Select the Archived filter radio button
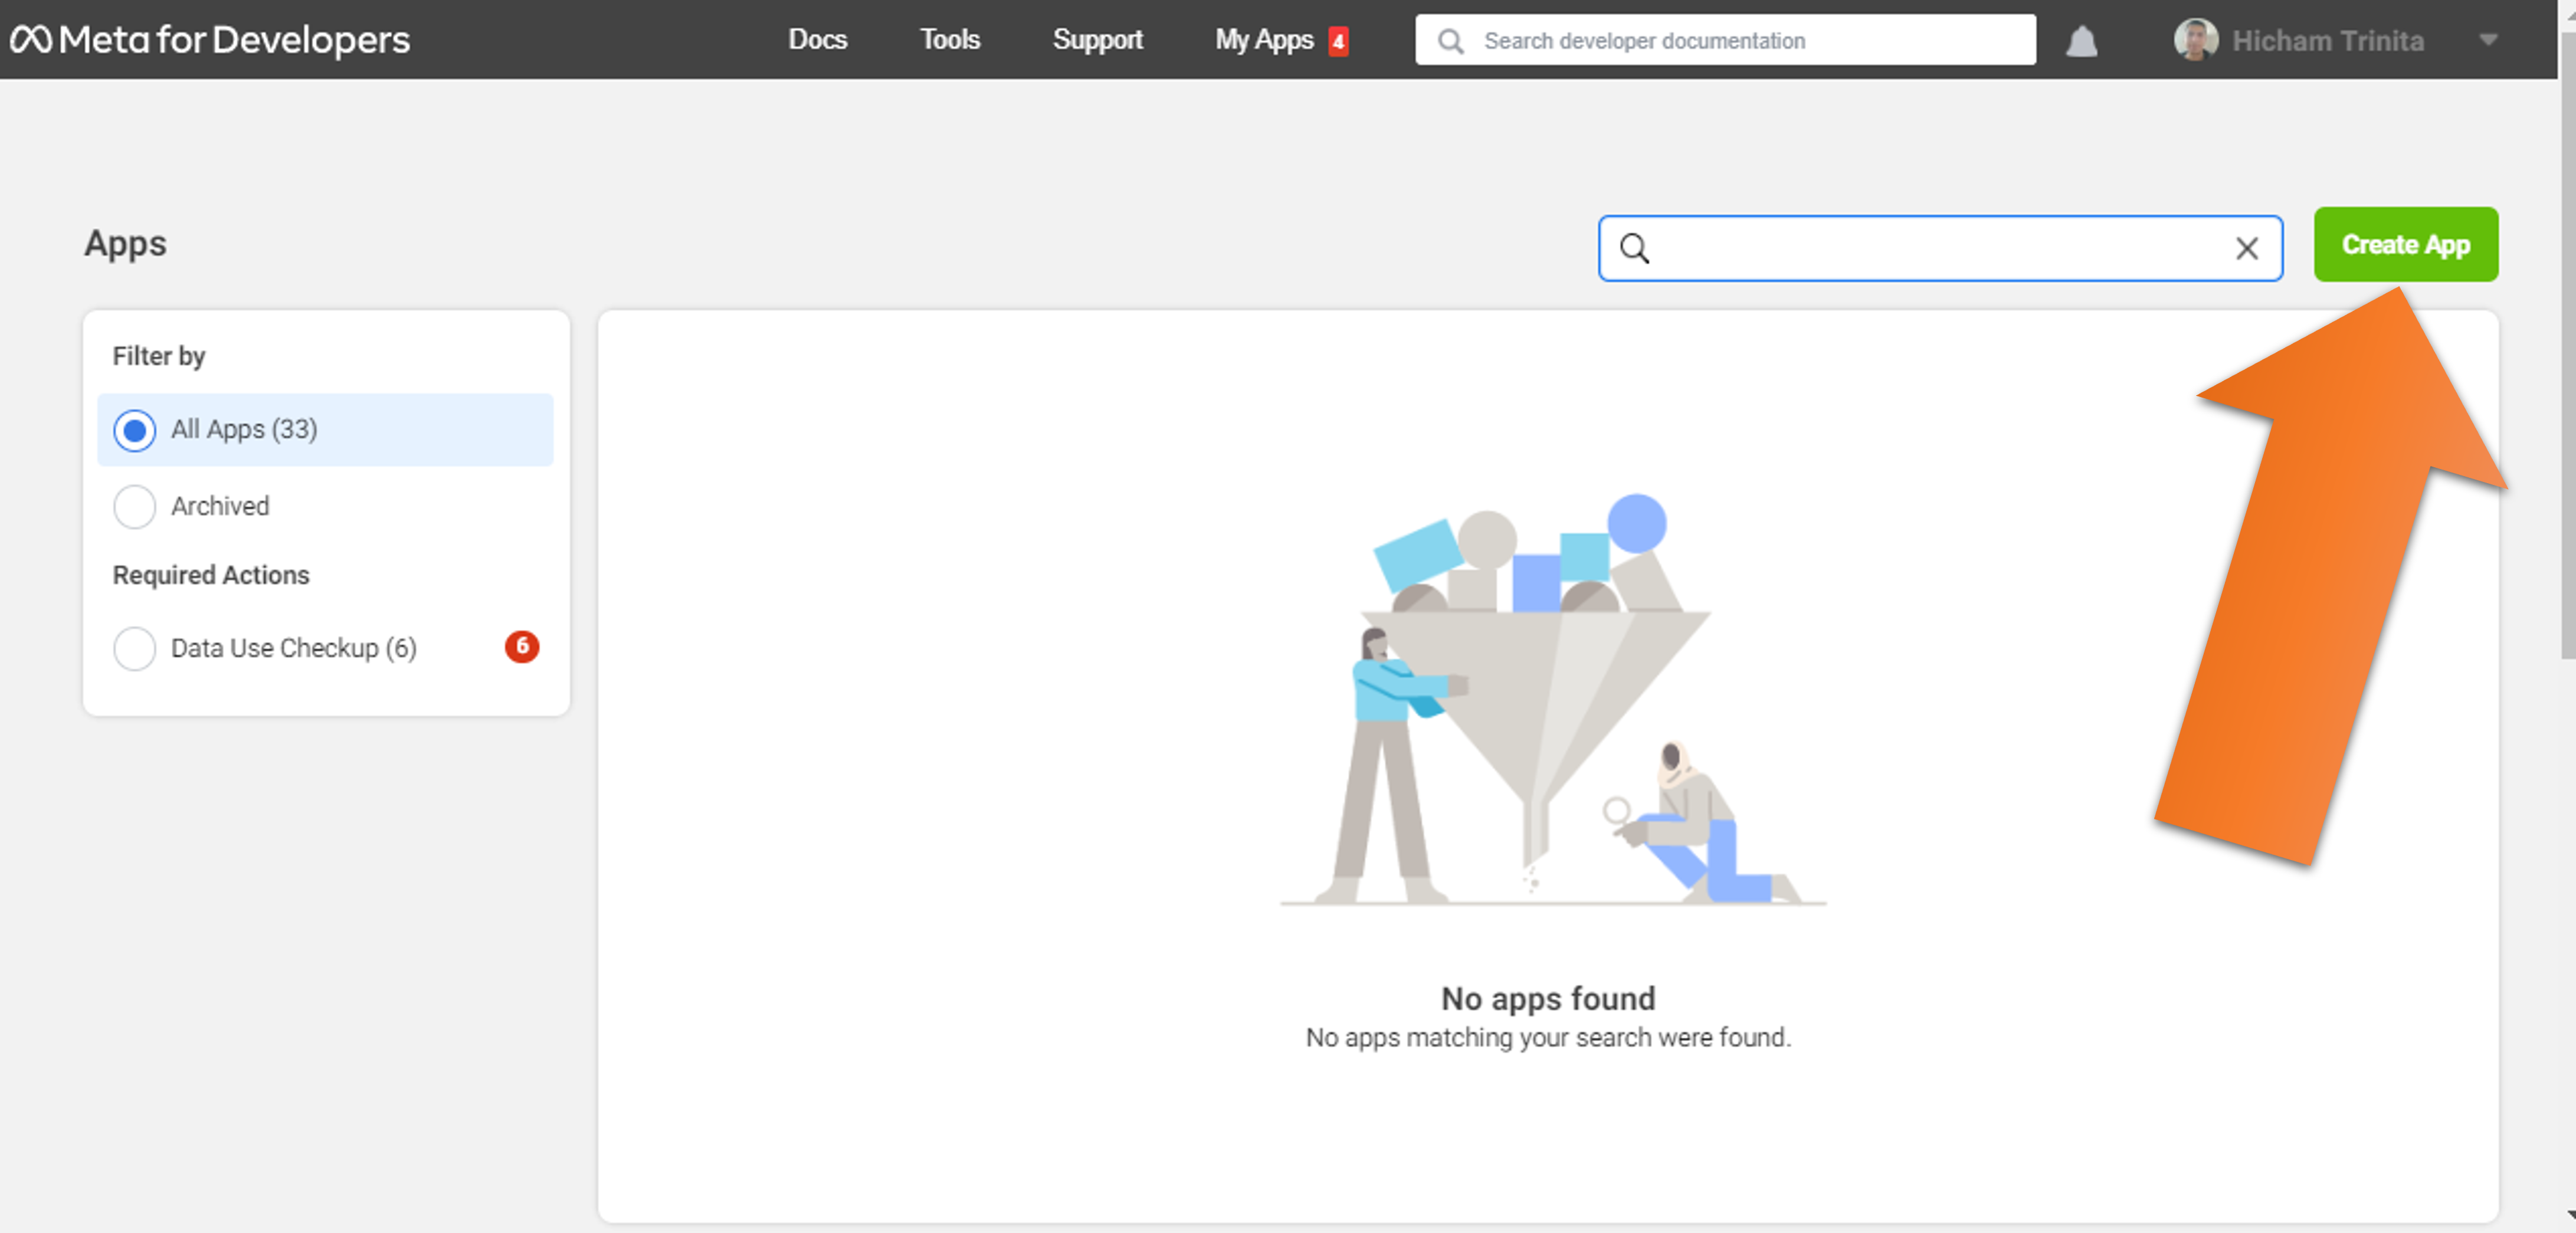Image resolution: width=2576 pixels, height=1233 pixels. 135,507
